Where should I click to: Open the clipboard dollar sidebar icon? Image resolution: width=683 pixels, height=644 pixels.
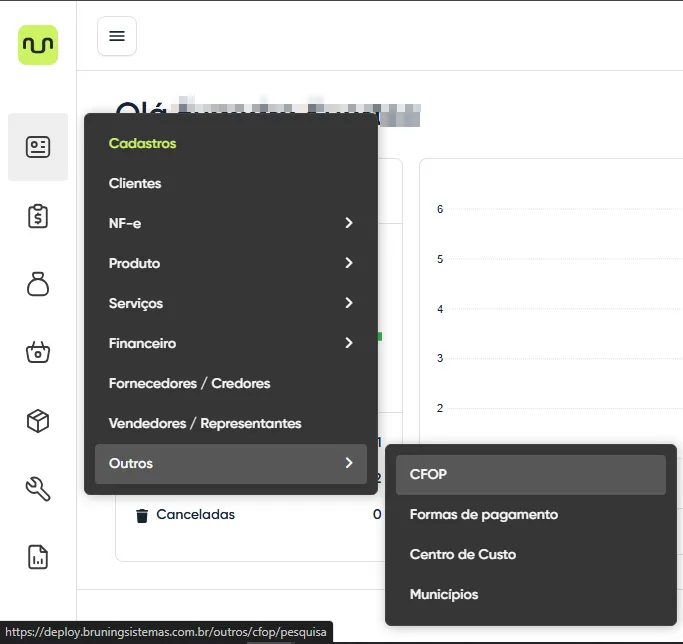[x=38, y=216]
